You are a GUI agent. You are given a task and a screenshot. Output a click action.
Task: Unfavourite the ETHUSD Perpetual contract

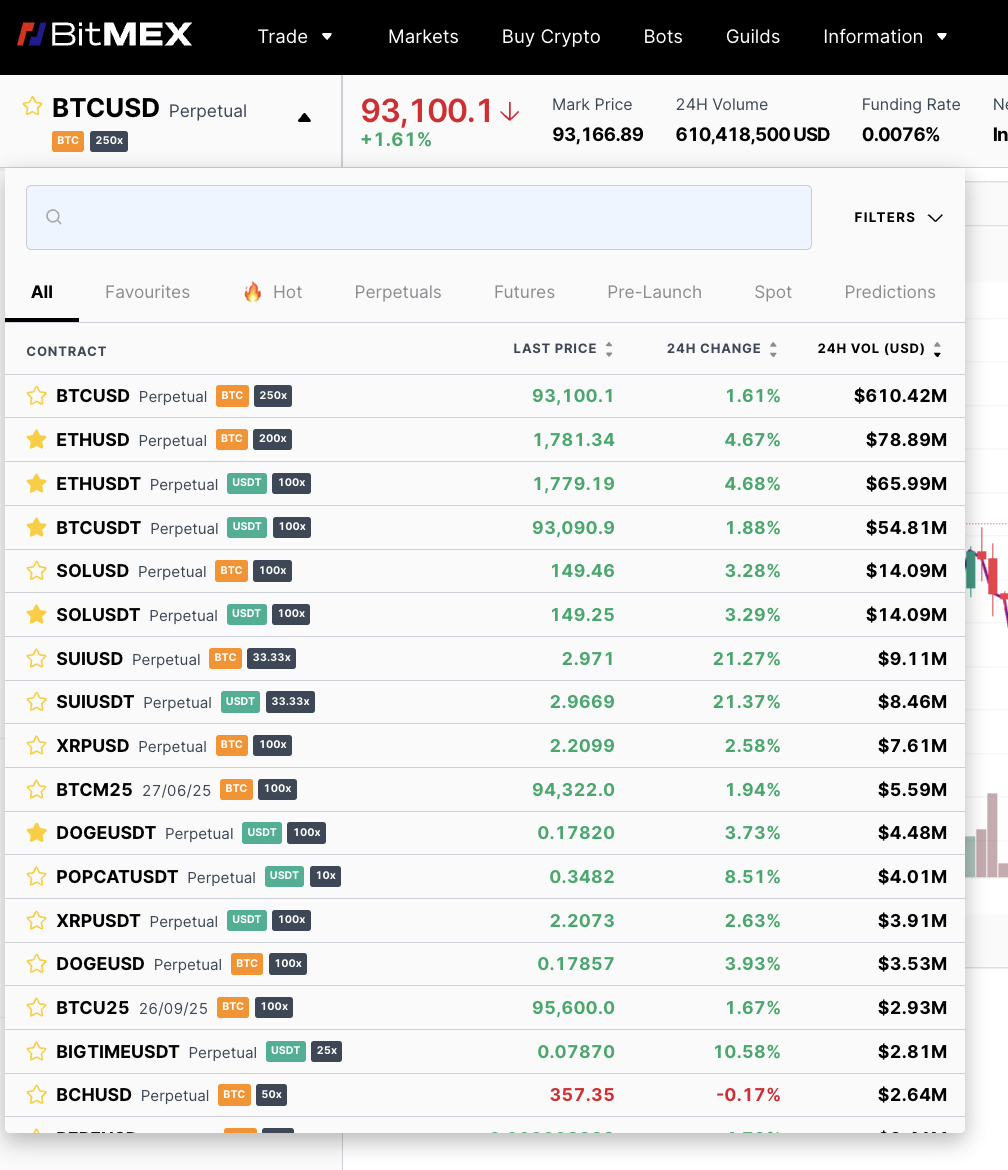click(37, 439)
